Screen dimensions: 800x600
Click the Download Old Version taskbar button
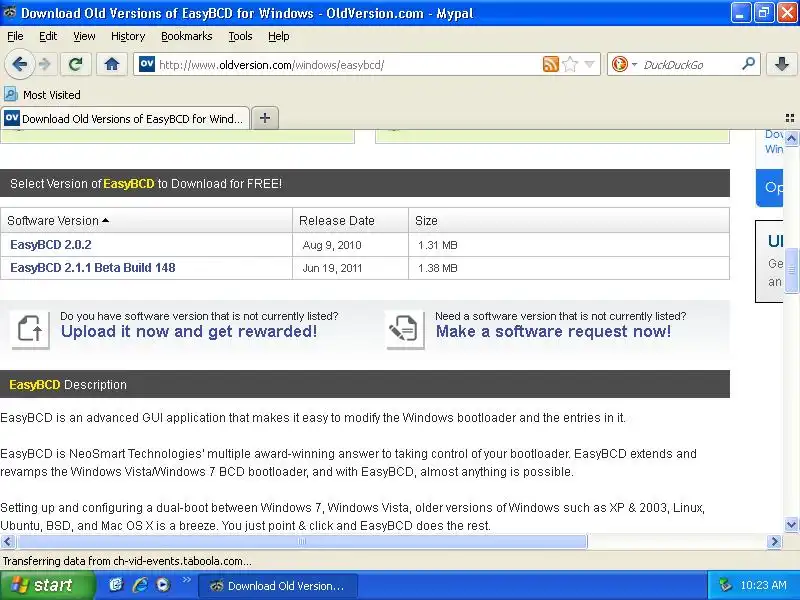coord(278,586)
